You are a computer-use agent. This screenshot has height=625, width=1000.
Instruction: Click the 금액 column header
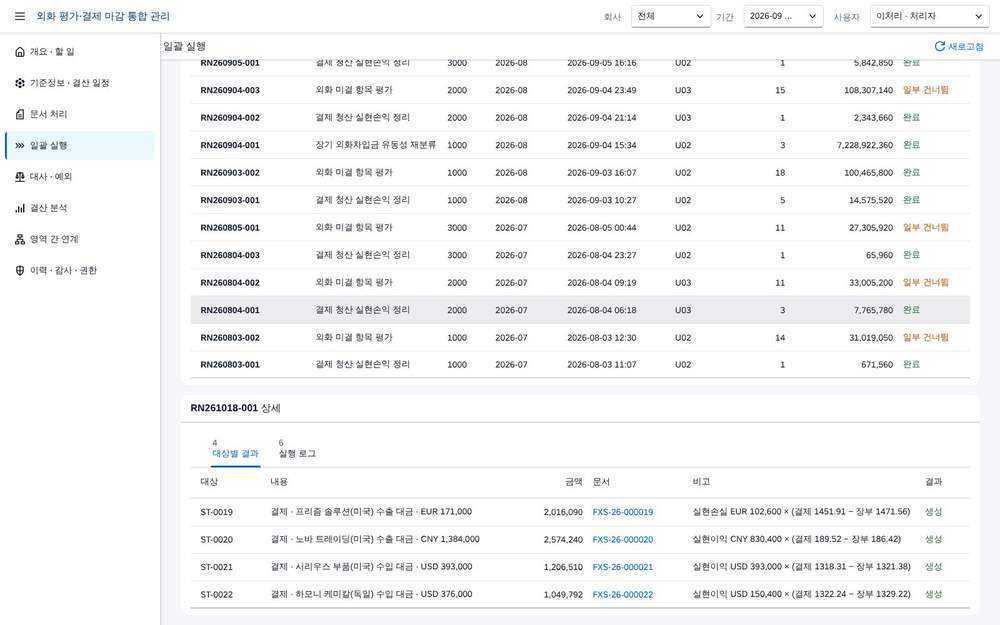(573, 482)
